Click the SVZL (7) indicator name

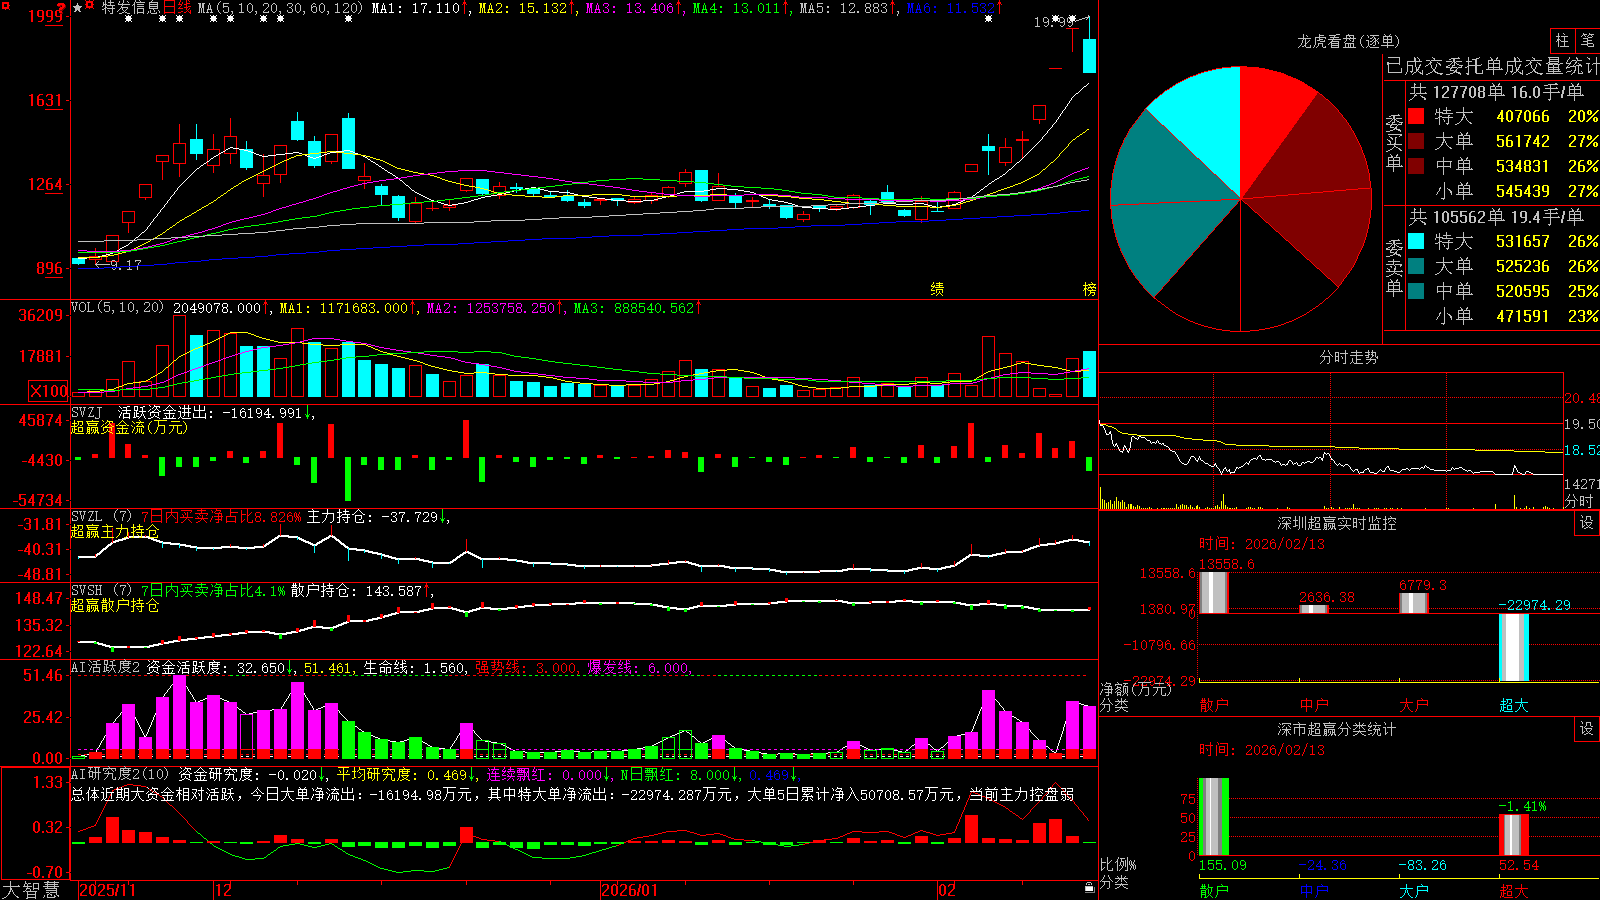click(x=102, y=517)
